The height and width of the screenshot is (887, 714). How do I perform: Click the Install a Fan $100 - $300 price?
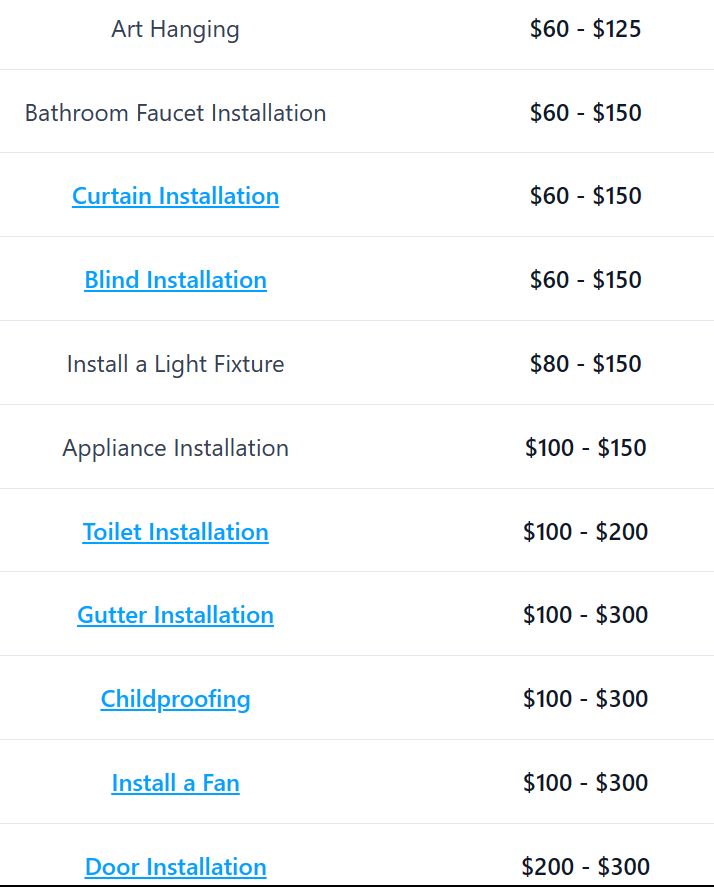[x=586, y=783]
